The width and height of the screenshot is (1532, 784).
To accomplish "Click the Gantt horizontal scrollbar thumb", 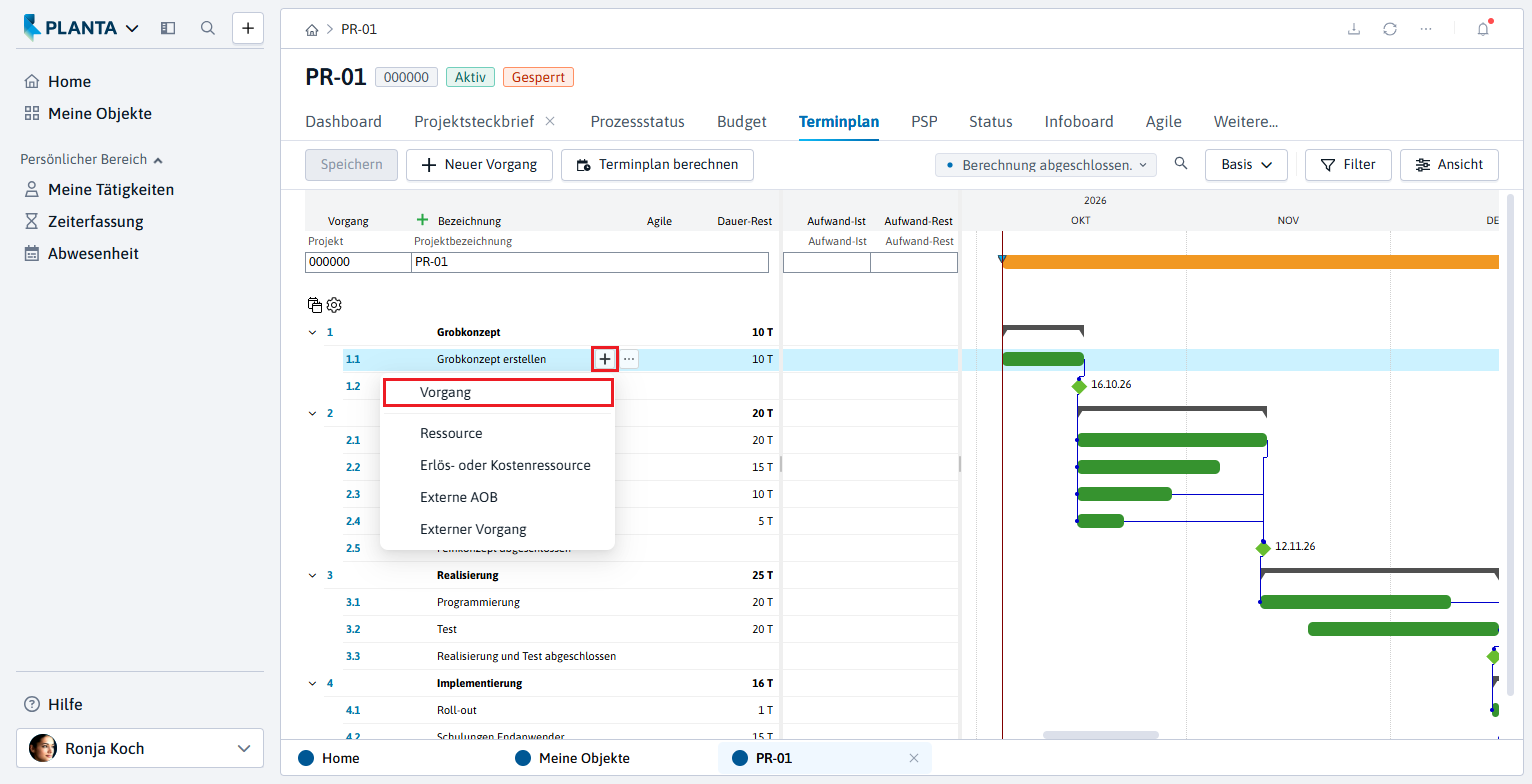I will [1100, 735].
